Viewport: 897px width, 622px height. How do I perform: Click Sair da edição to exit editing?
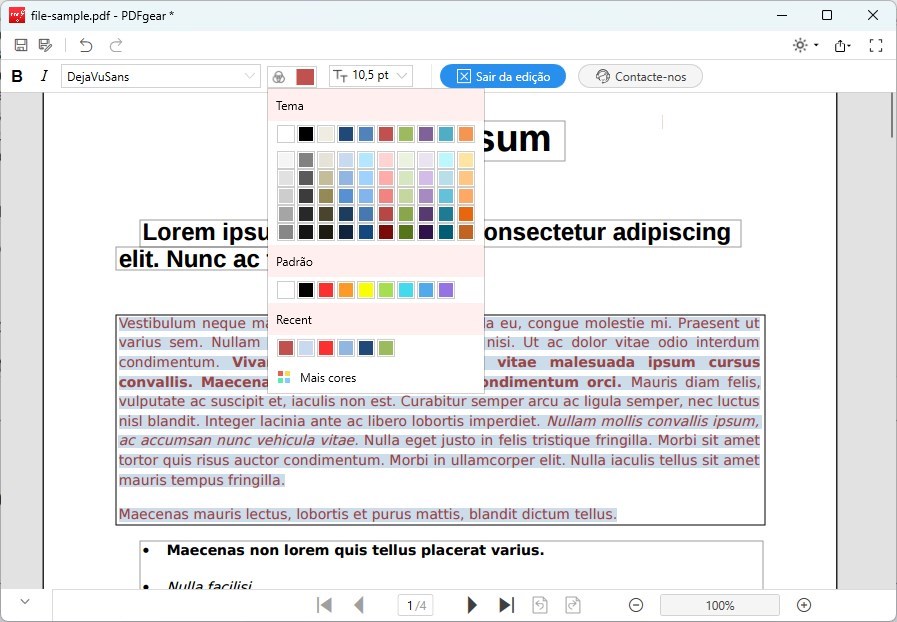tap(502, 75)
